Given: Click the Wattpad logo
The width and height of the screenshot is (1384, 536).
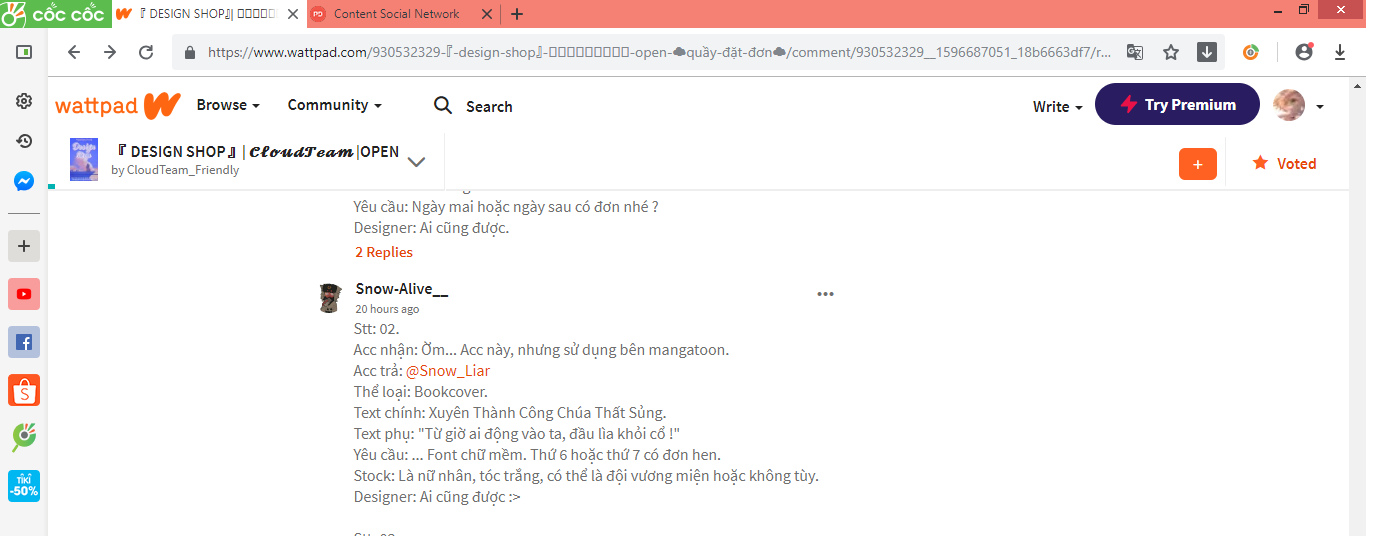Looking at the screenshot, I should click(x=117, y=105).
